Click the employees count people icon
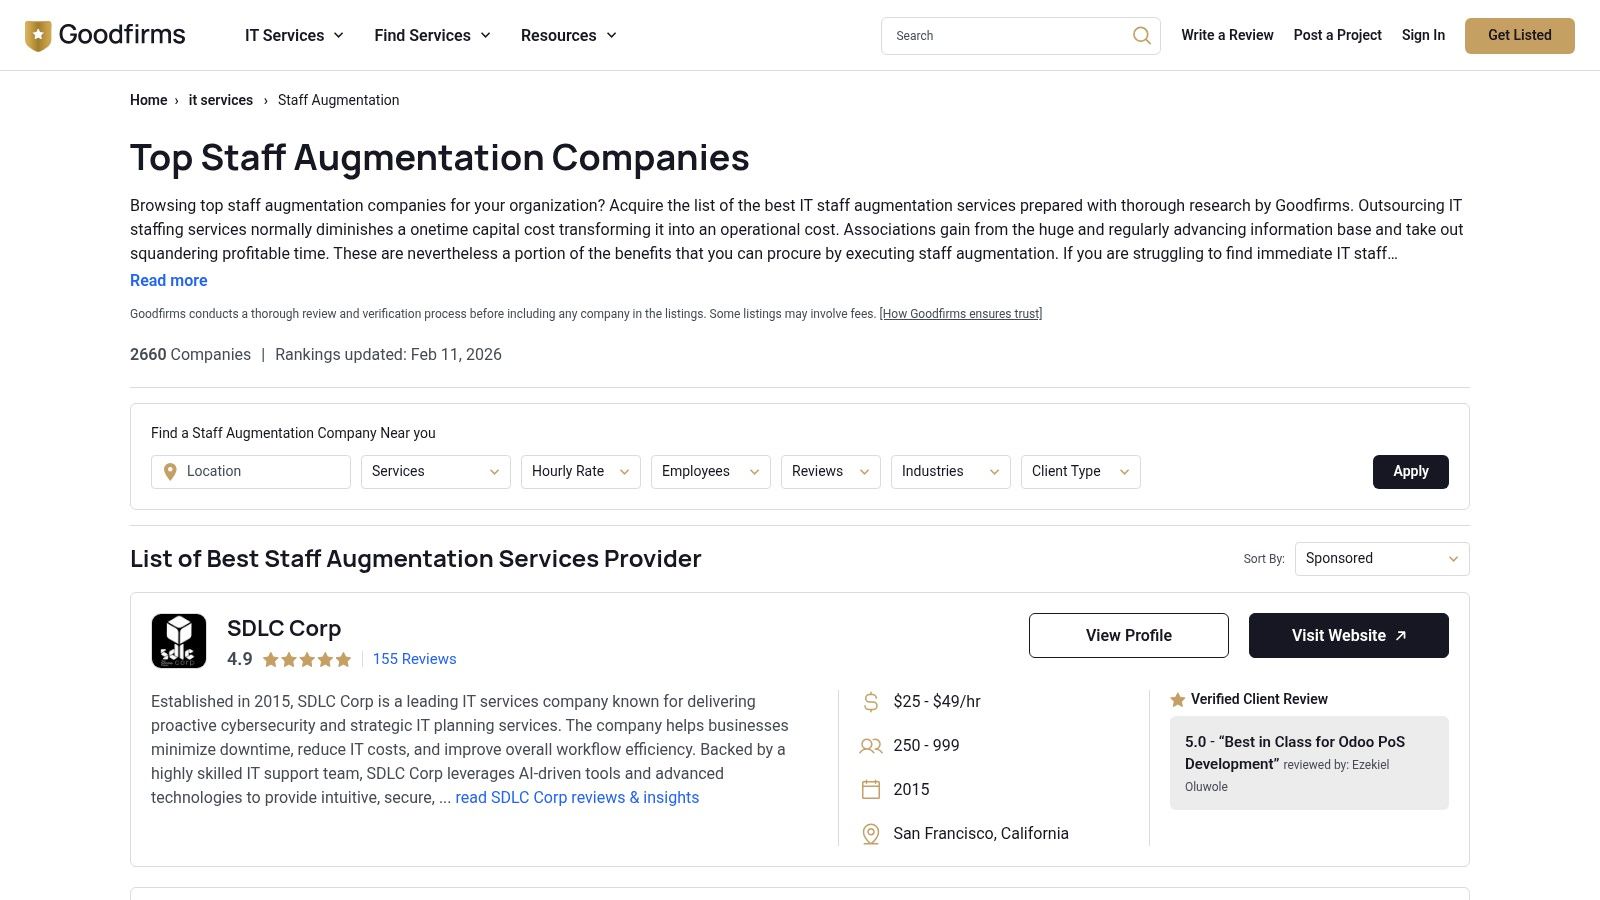The width and height of the screenshot is (1600, 900). 871,746
